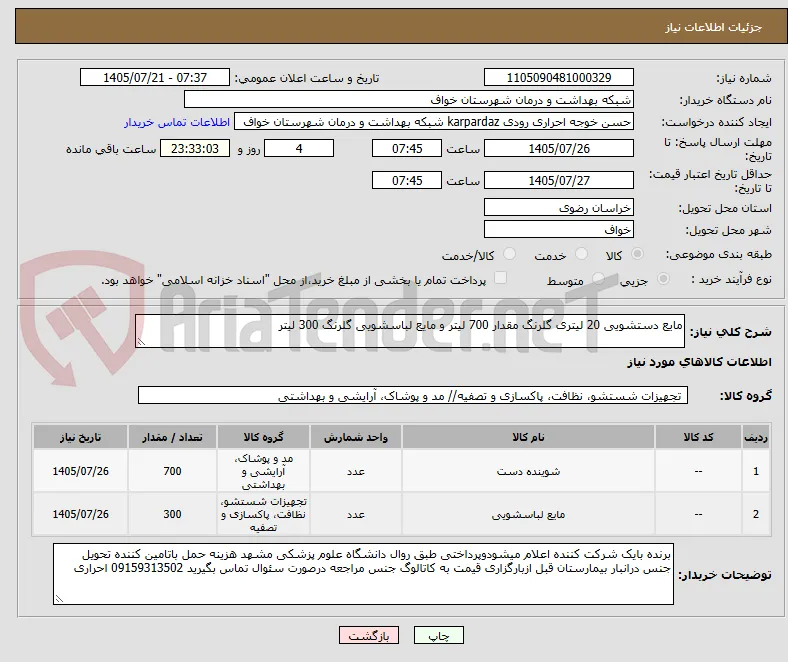Click the city field خواف
Image resolution: width=788 pixels, height=662 pixels.
pyautogui.click(x=559, y=230)
